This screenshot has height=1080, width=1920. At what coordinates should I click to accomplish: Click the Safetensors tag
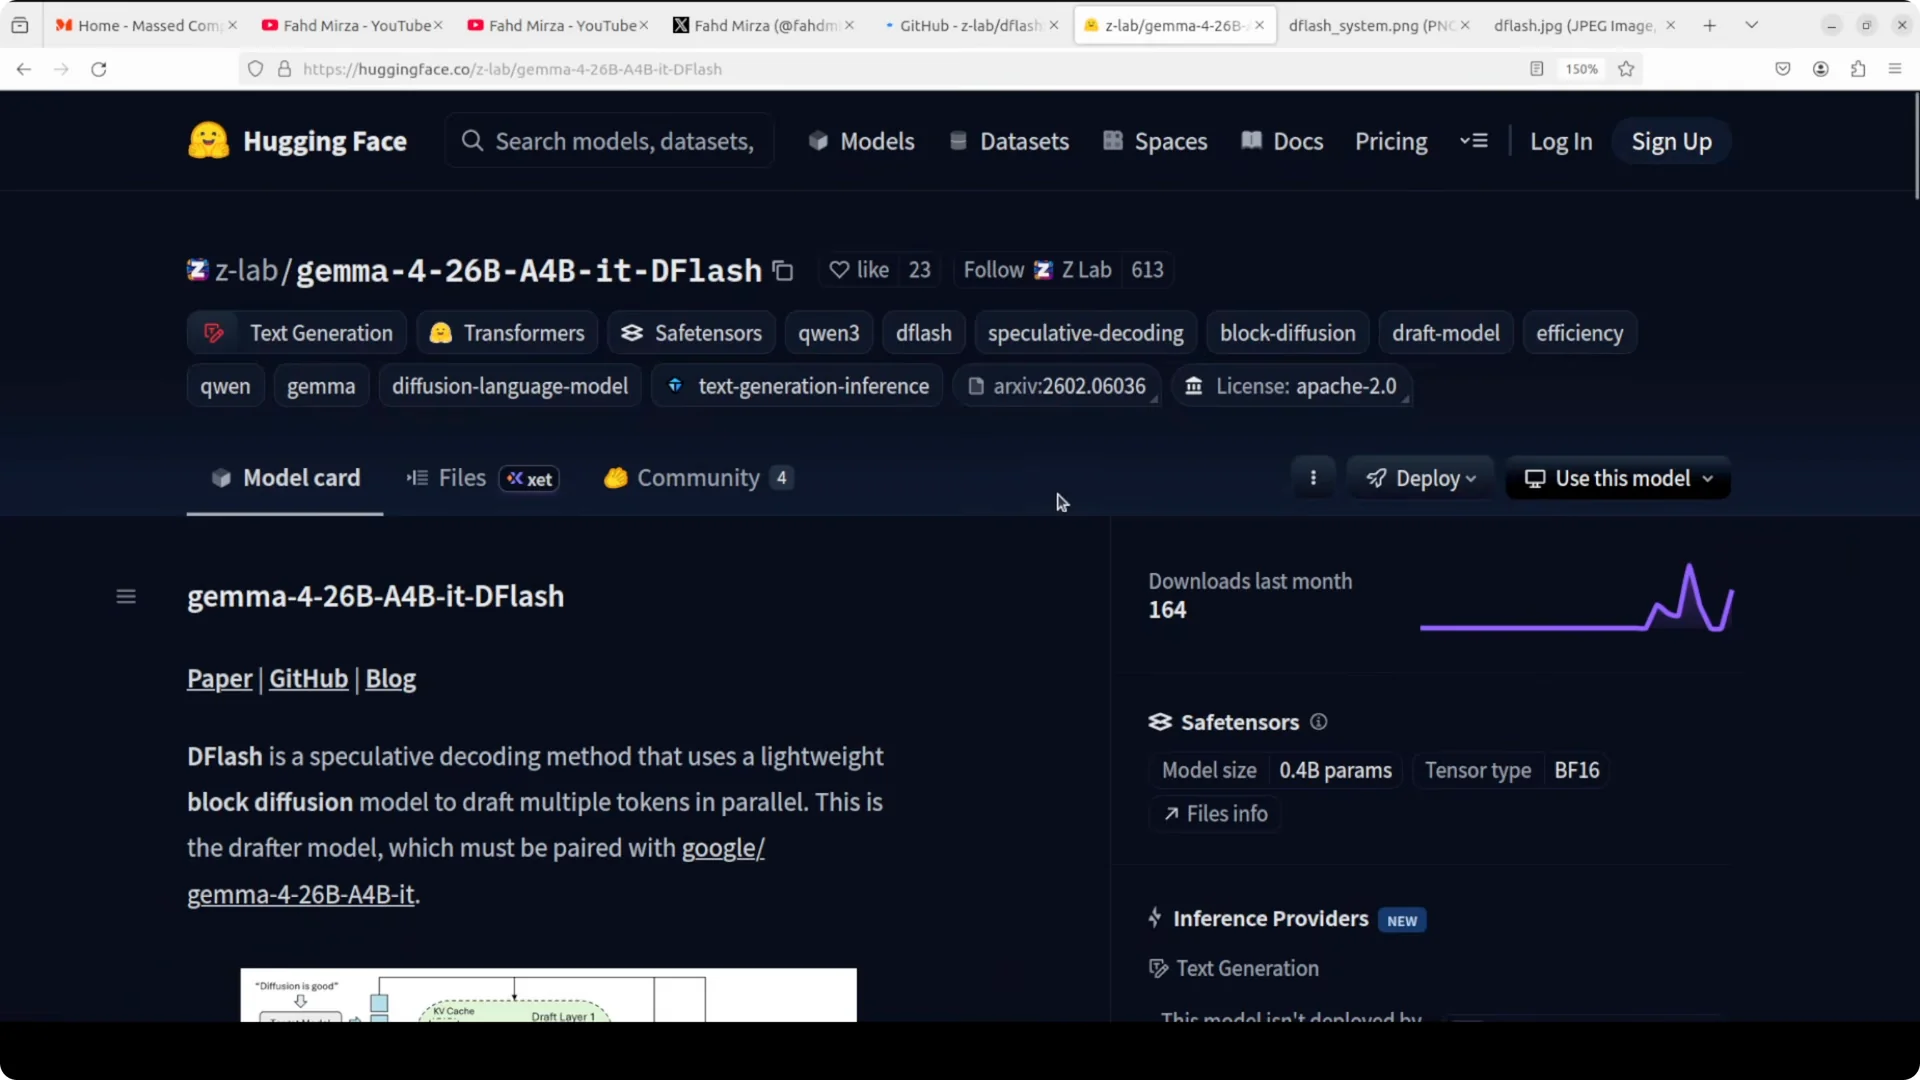(x=691, y=333)
